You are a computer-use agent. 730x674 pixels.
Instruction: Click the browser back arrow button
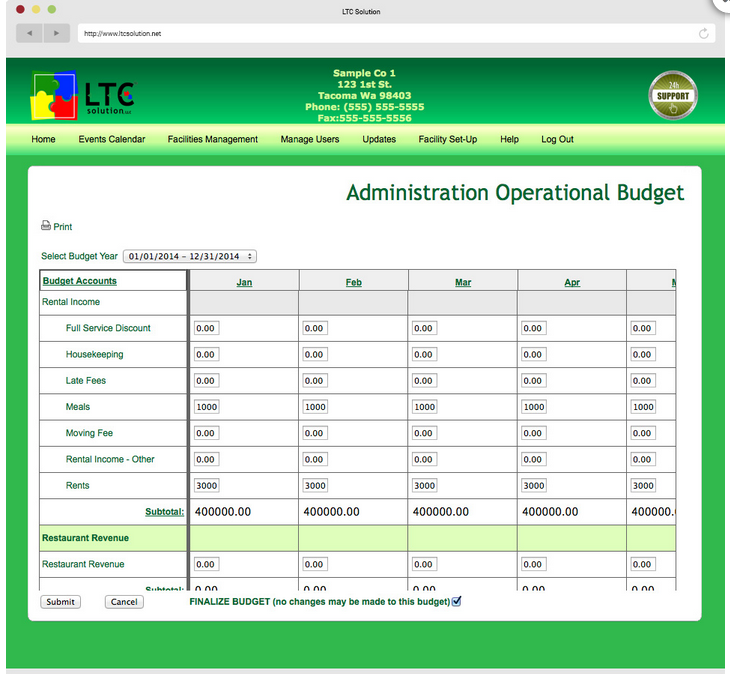[x=30, y=34]
